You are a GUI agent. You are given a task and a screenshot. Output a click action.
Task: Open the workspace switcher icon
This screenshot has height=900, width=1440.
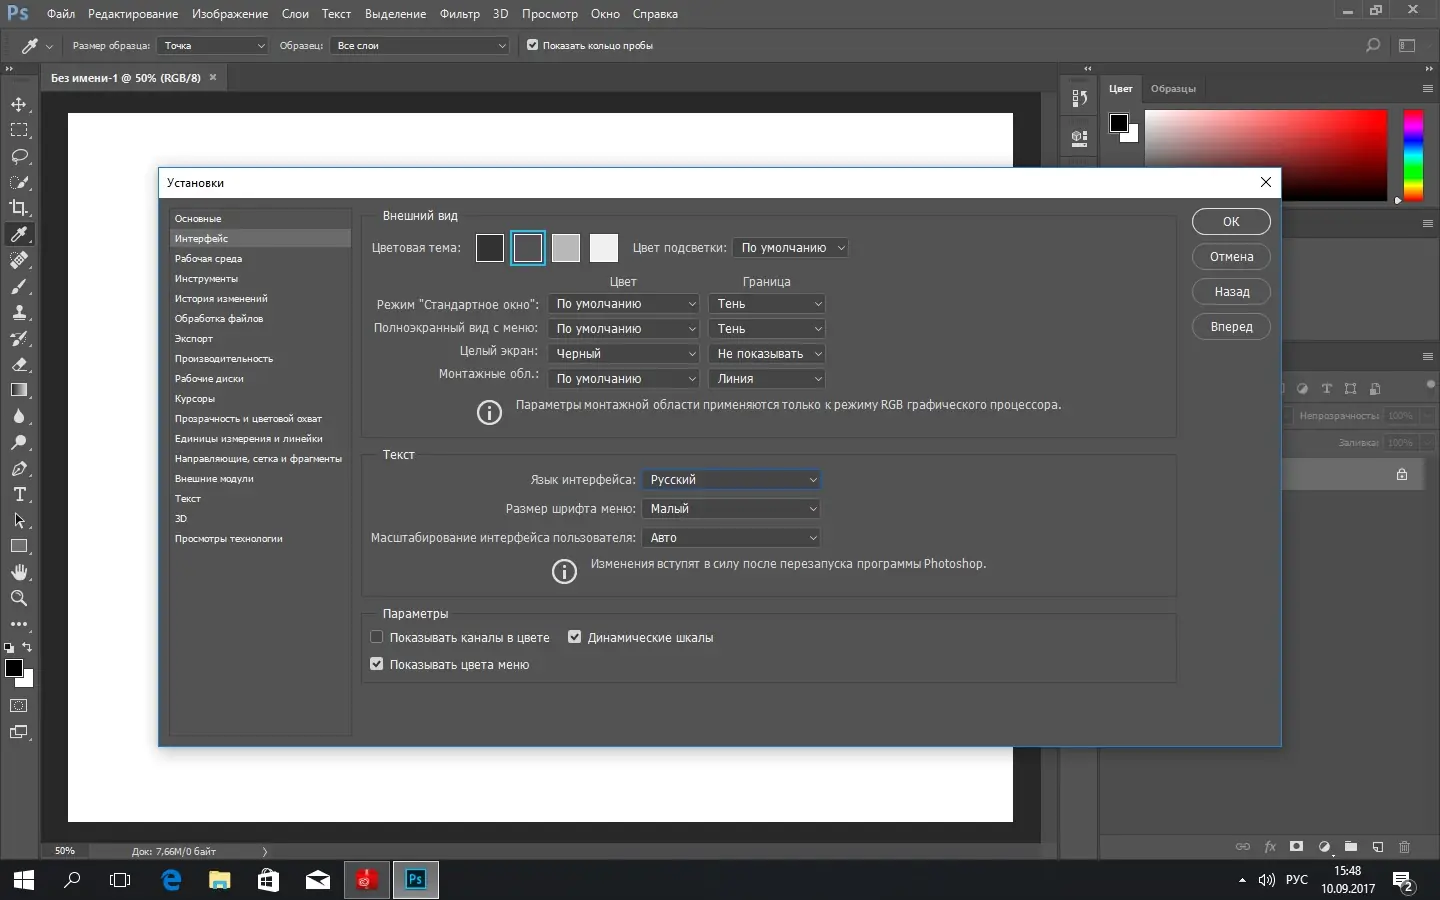pyautogui.click(x=1407, y=45)
